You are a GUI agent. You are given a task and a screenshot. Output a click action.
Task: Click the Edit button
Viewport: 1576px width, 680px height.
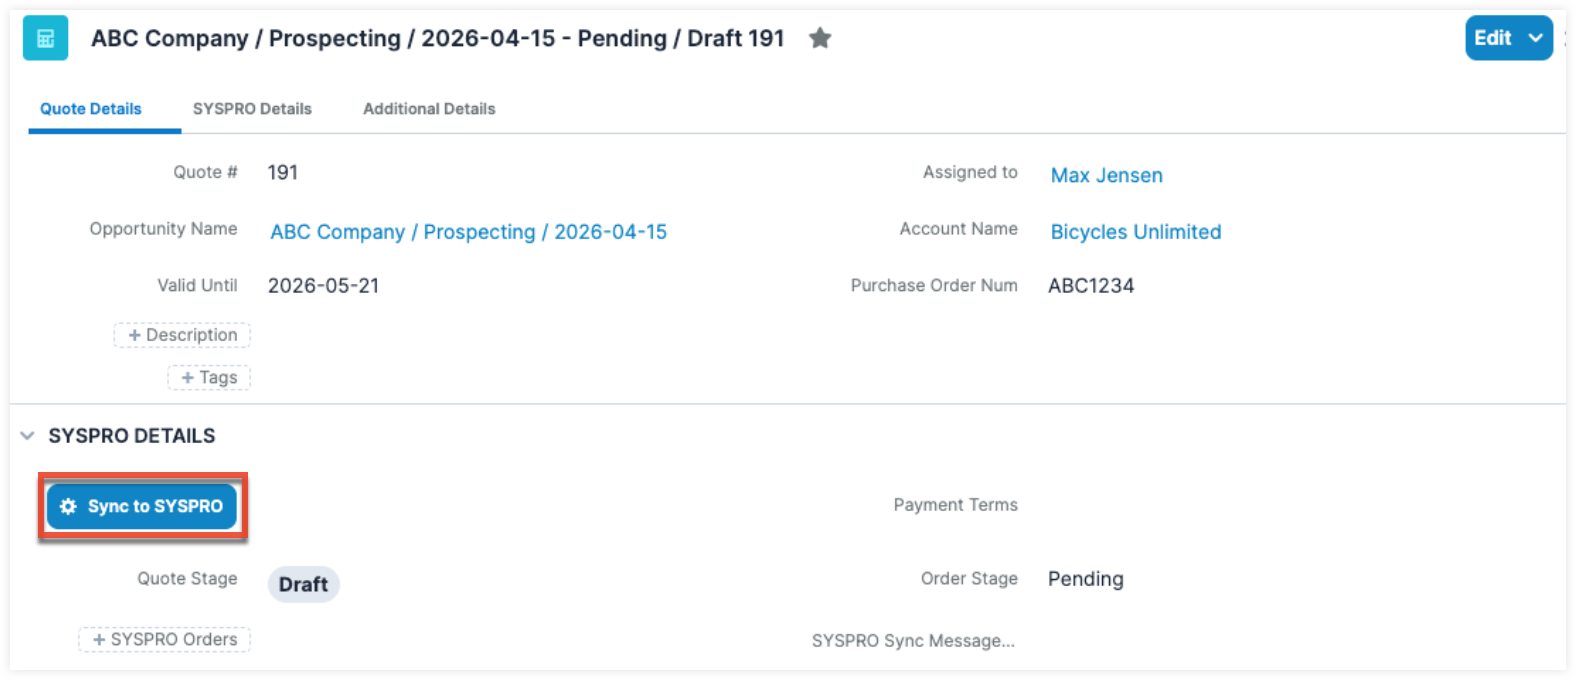click(1492, 38)
